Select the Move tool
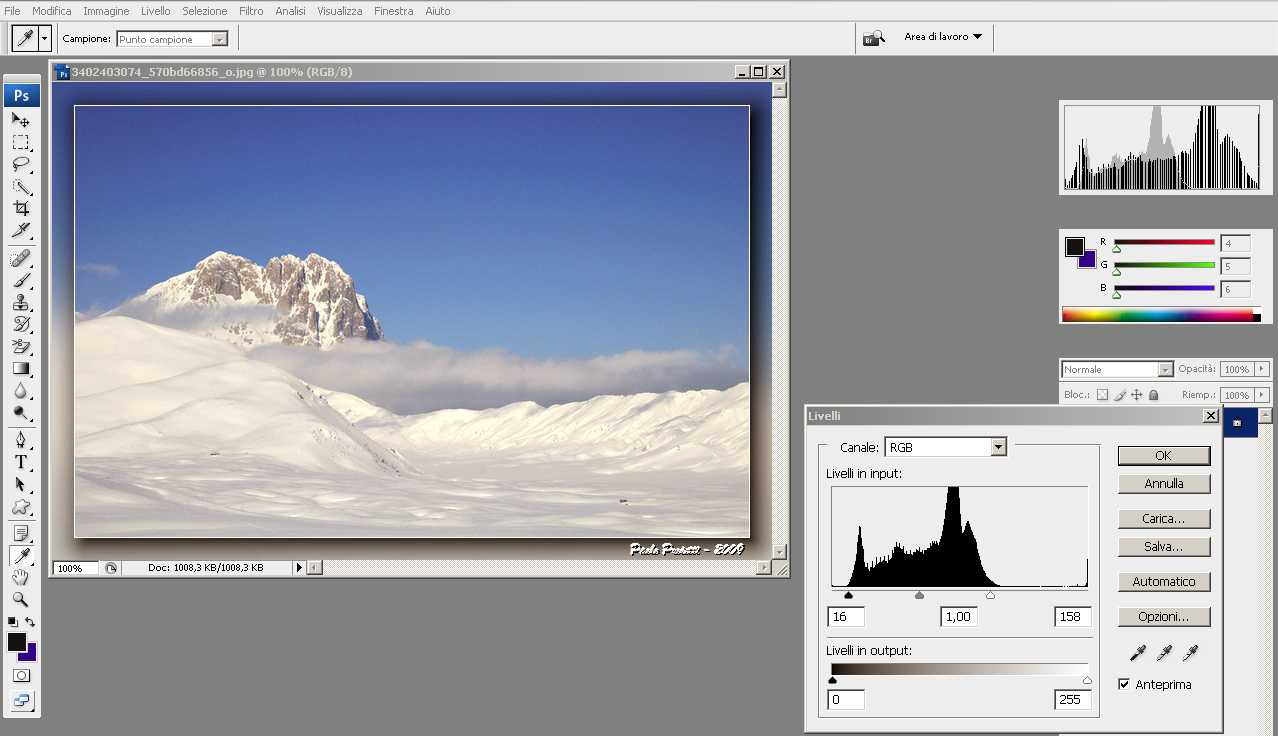This screenshot has height=736, width=1278. pyautogui.click(x=21, y=120)
